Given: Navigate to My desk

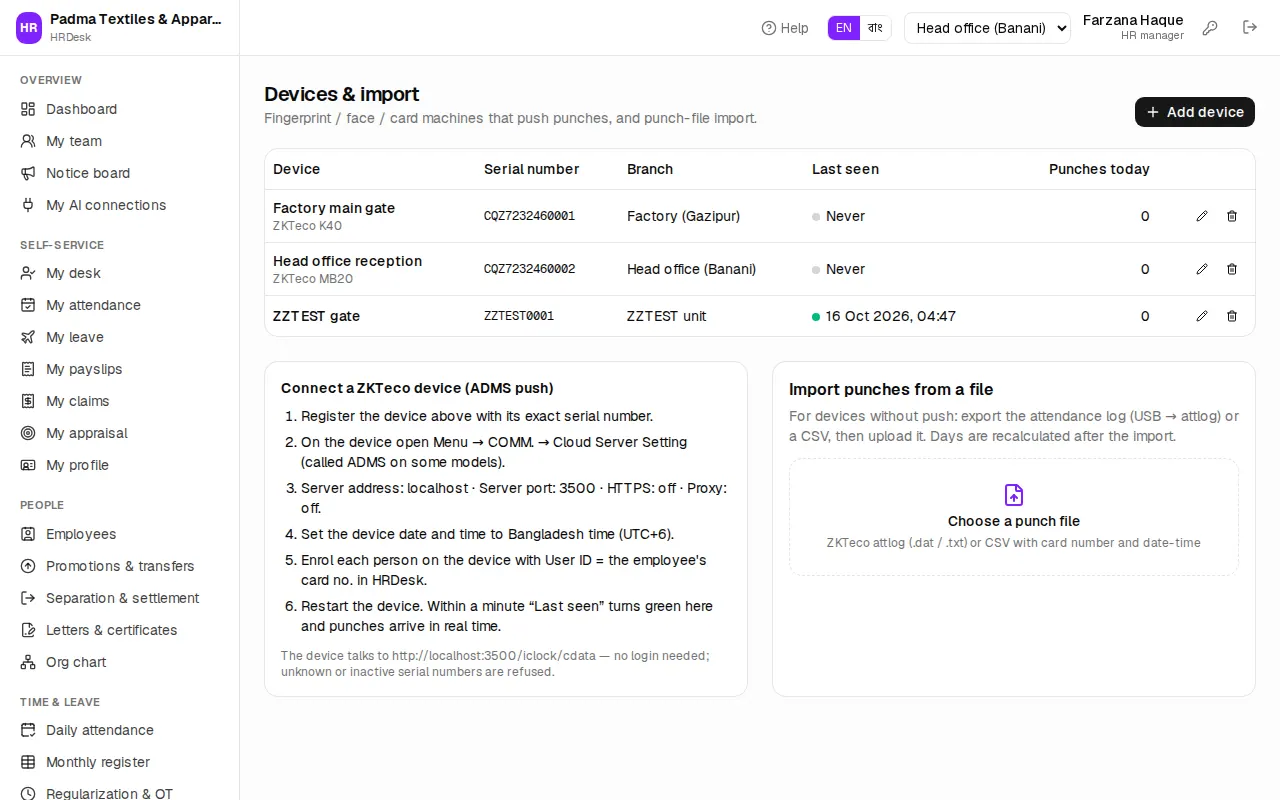Looking at the screenshot, I should tap(120, 273).
